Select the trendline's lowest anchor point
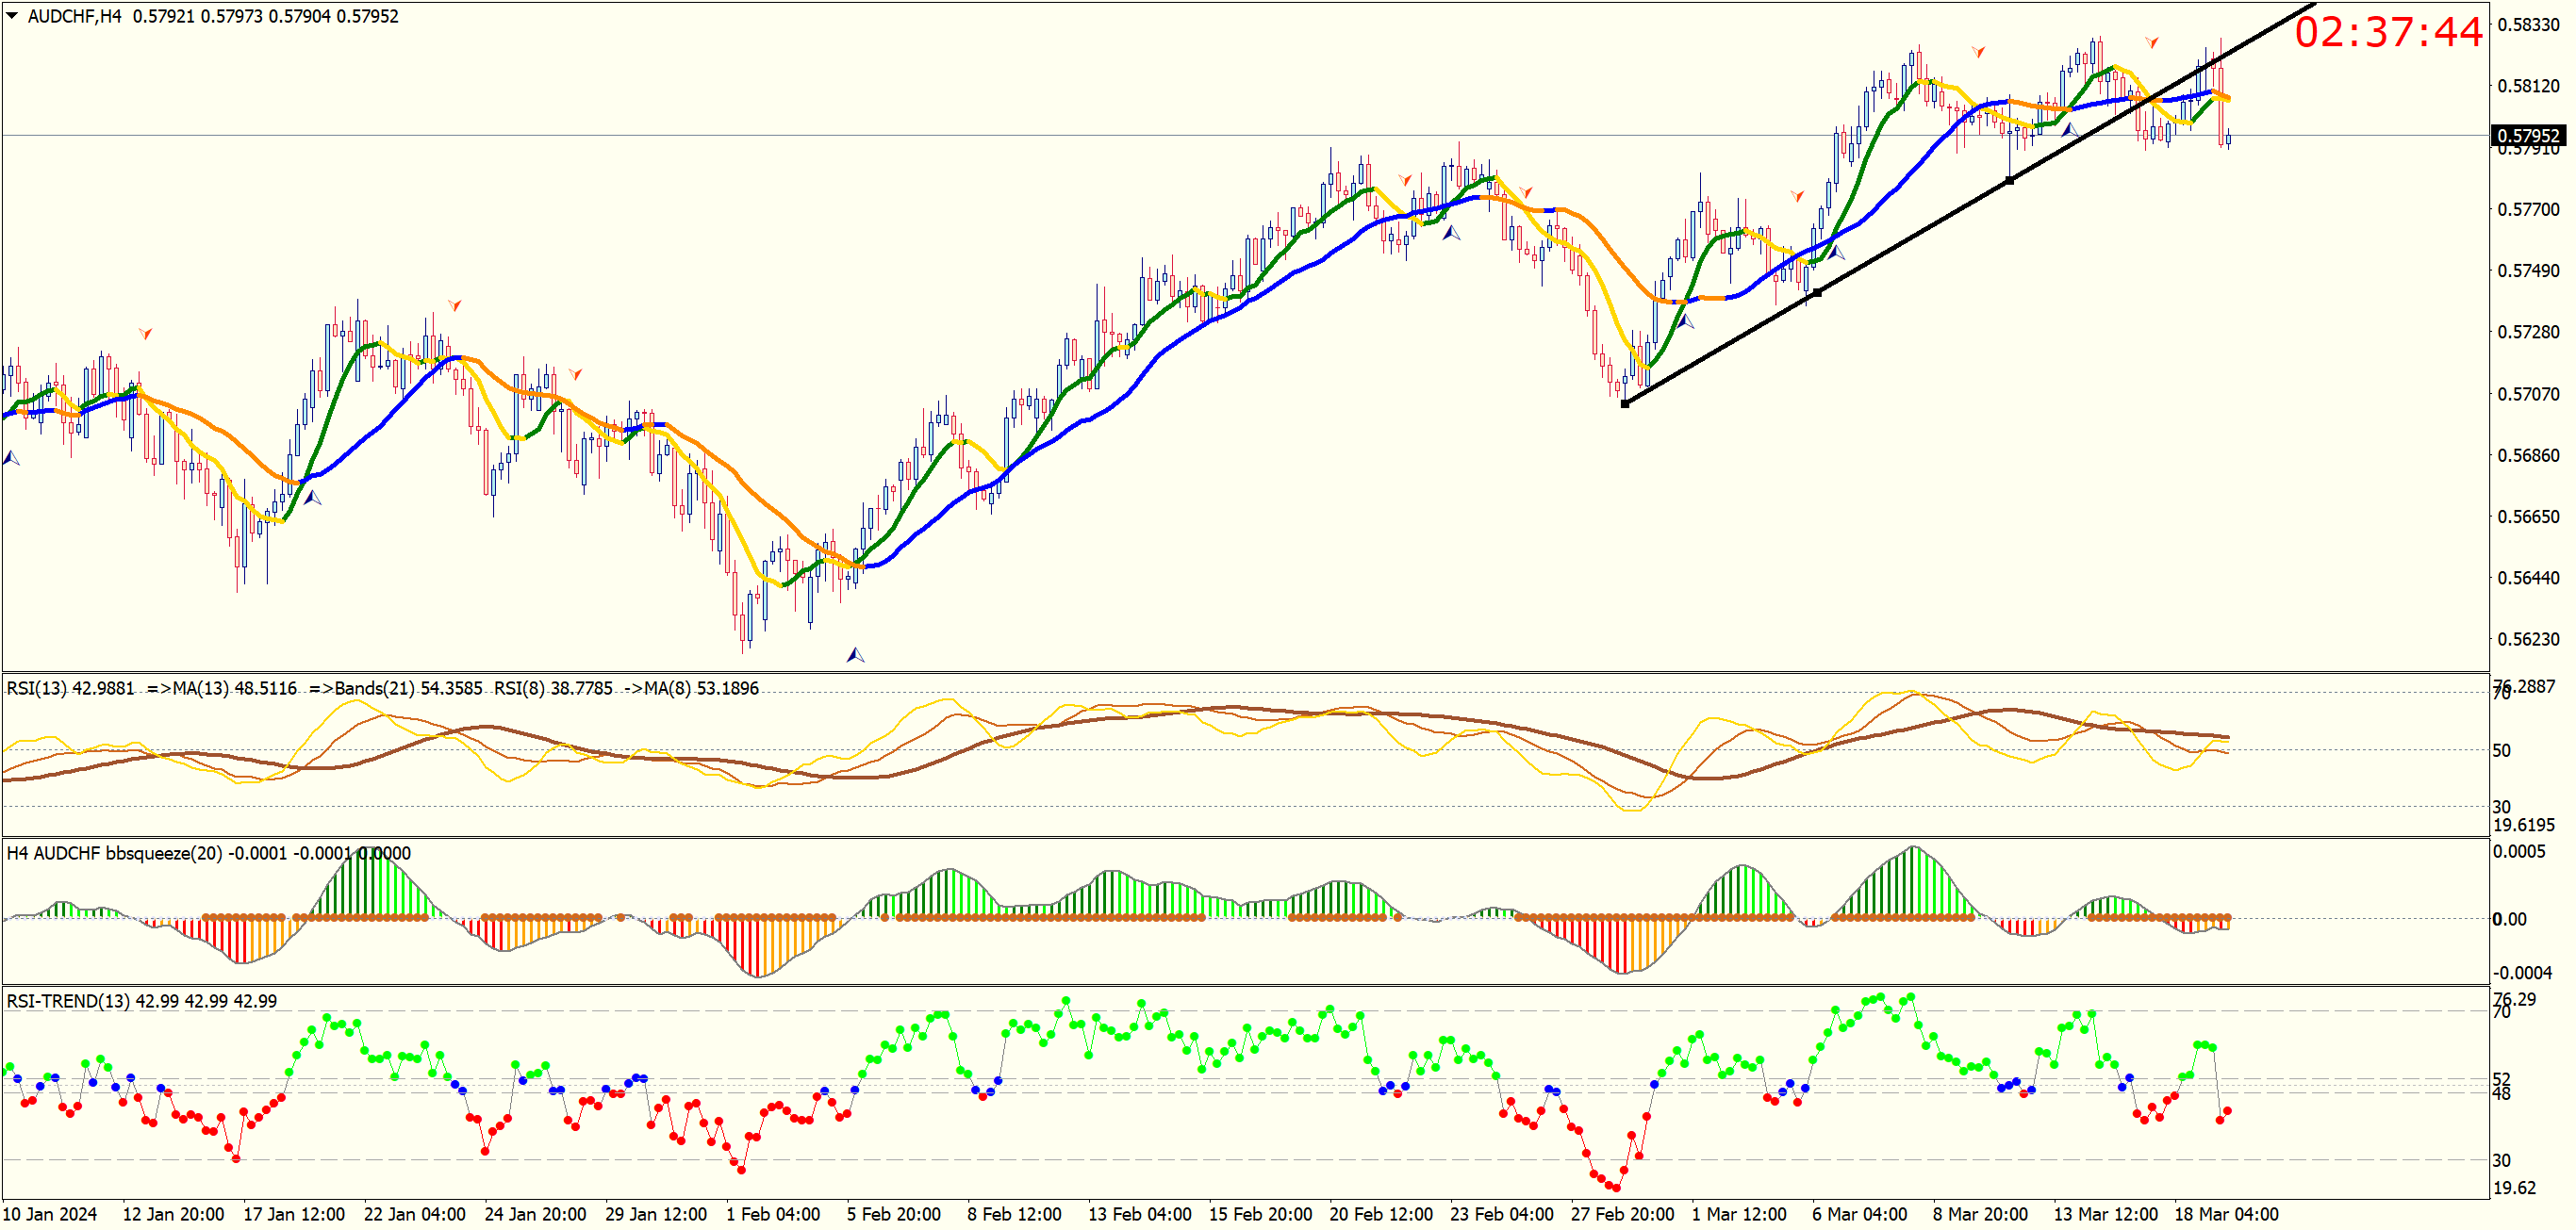 coord(1625,404)
